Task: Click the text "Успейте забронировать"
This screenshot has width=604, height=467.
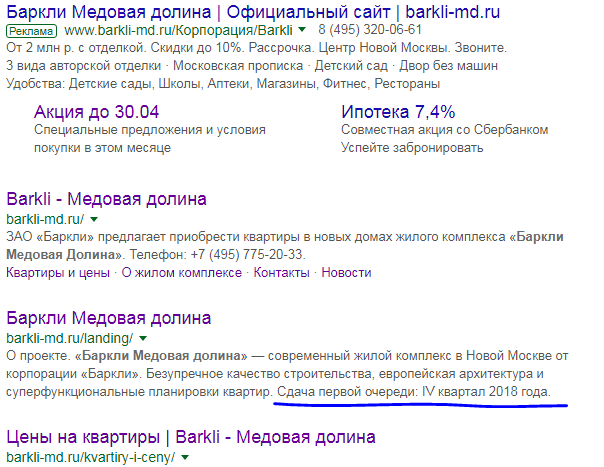Action: [412, 148]
